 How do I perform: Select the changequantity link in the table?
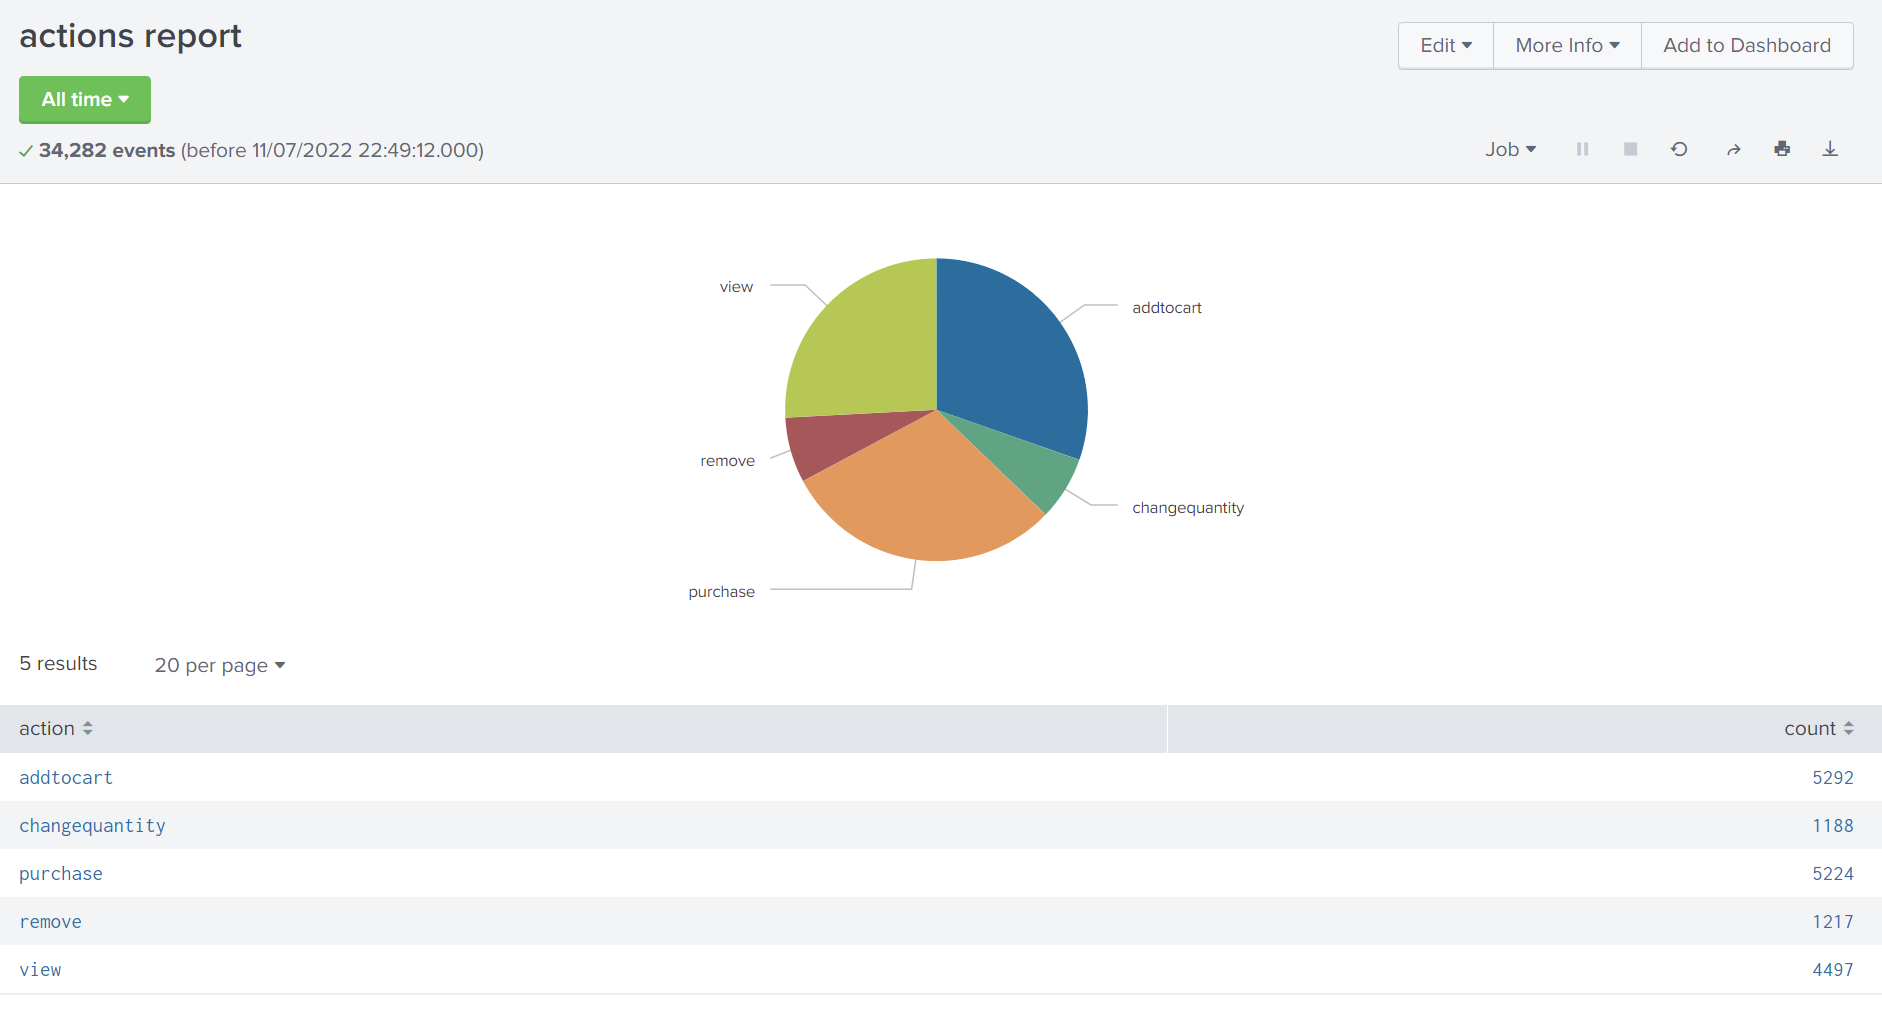(92, 825)
